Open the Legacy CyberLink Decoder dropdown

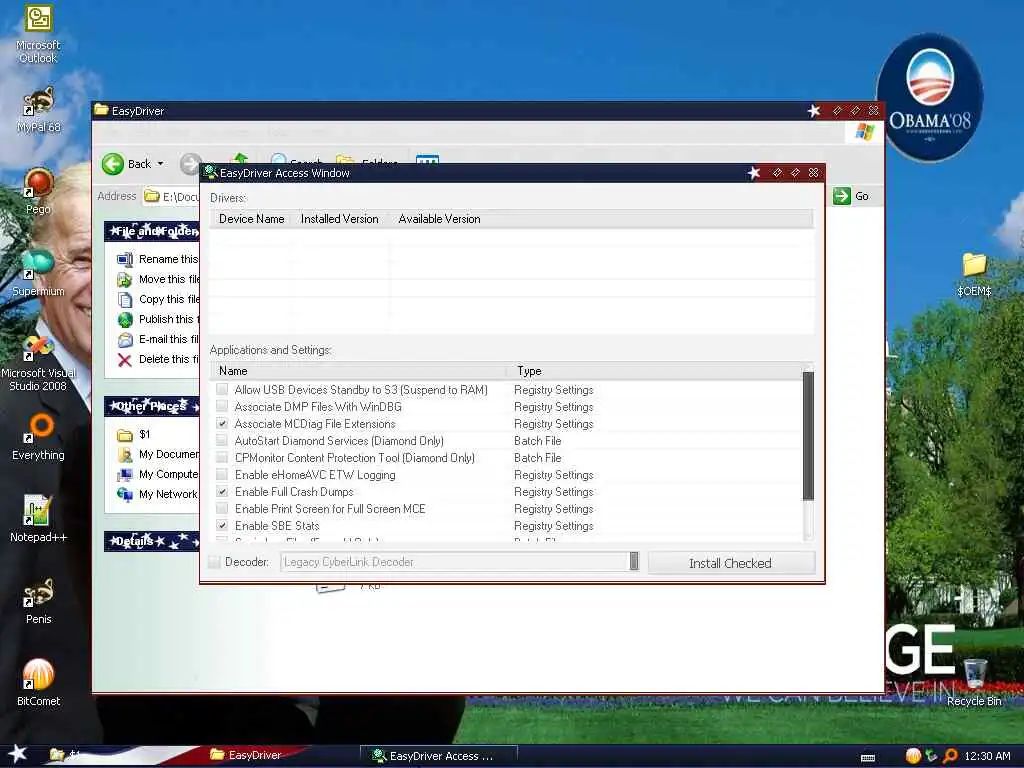[x=633, y=562]
